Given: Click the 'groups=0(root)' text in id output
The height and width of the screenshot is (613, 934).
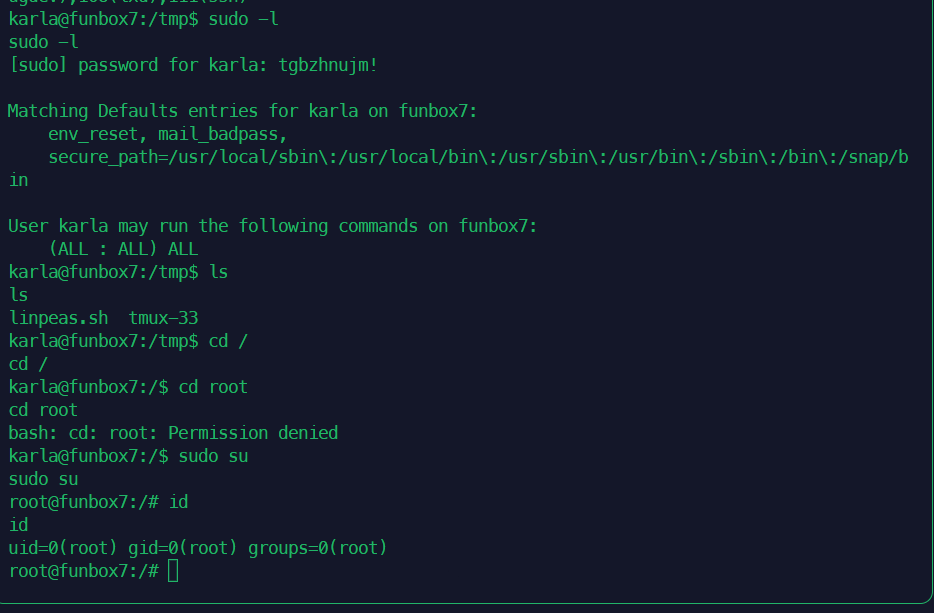Looking at the screenshot, I should [x=317, y=548].
